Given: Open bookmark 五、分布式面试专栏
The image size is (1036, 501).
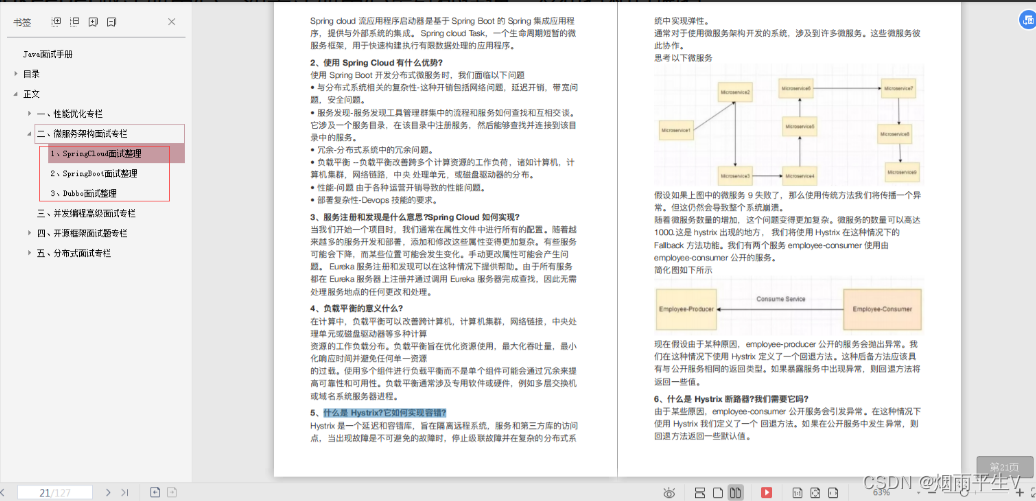Looking at the screenshot, I should 74,253.
